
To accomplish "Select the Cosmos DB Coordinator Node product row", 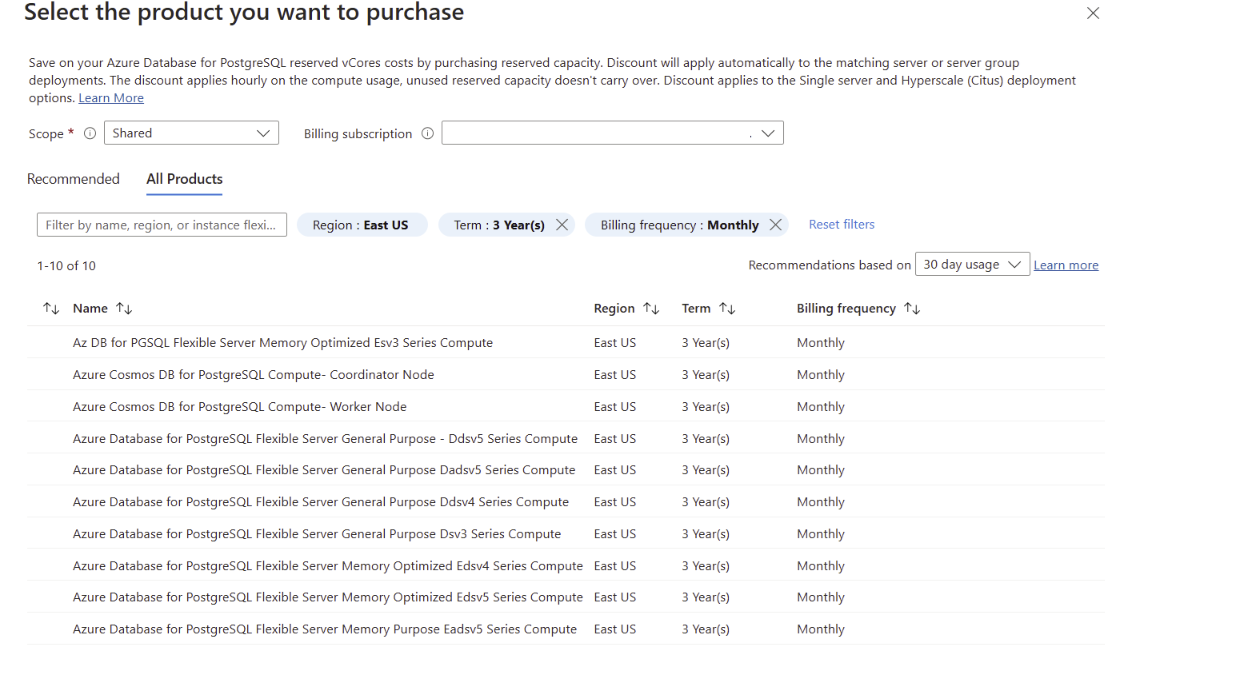I will click(253, 374).
